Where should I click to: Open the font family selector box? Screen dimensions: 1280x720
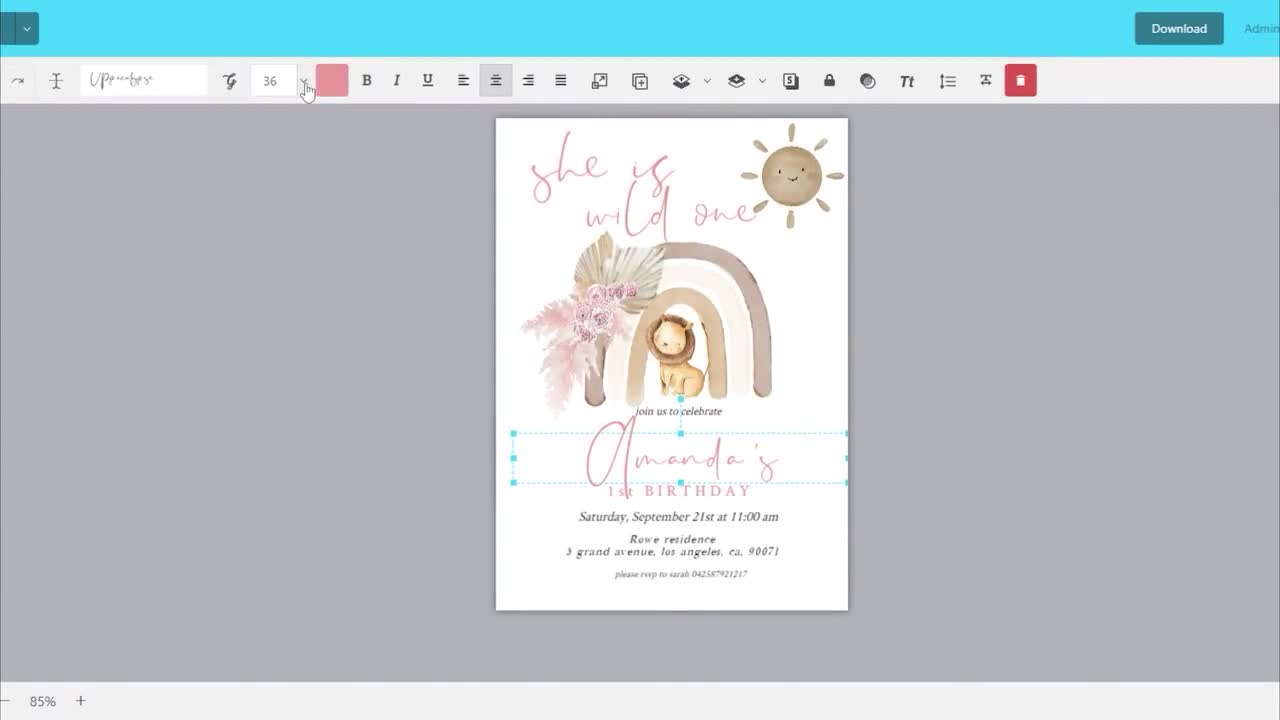point(144,81)
